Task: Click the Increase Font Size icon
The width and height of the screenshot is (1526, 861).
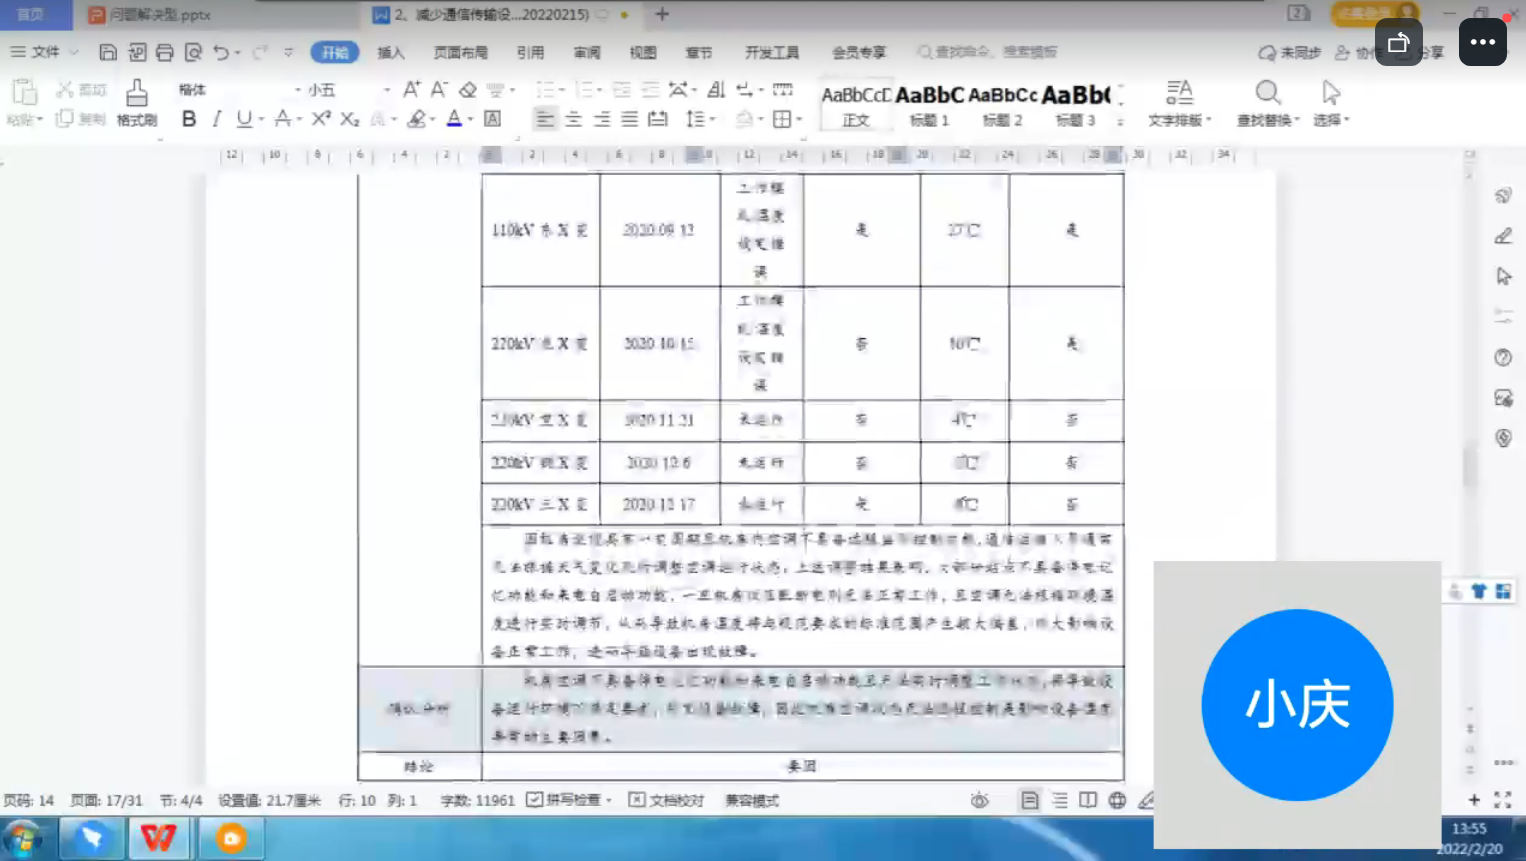Action: coord(411,90)
